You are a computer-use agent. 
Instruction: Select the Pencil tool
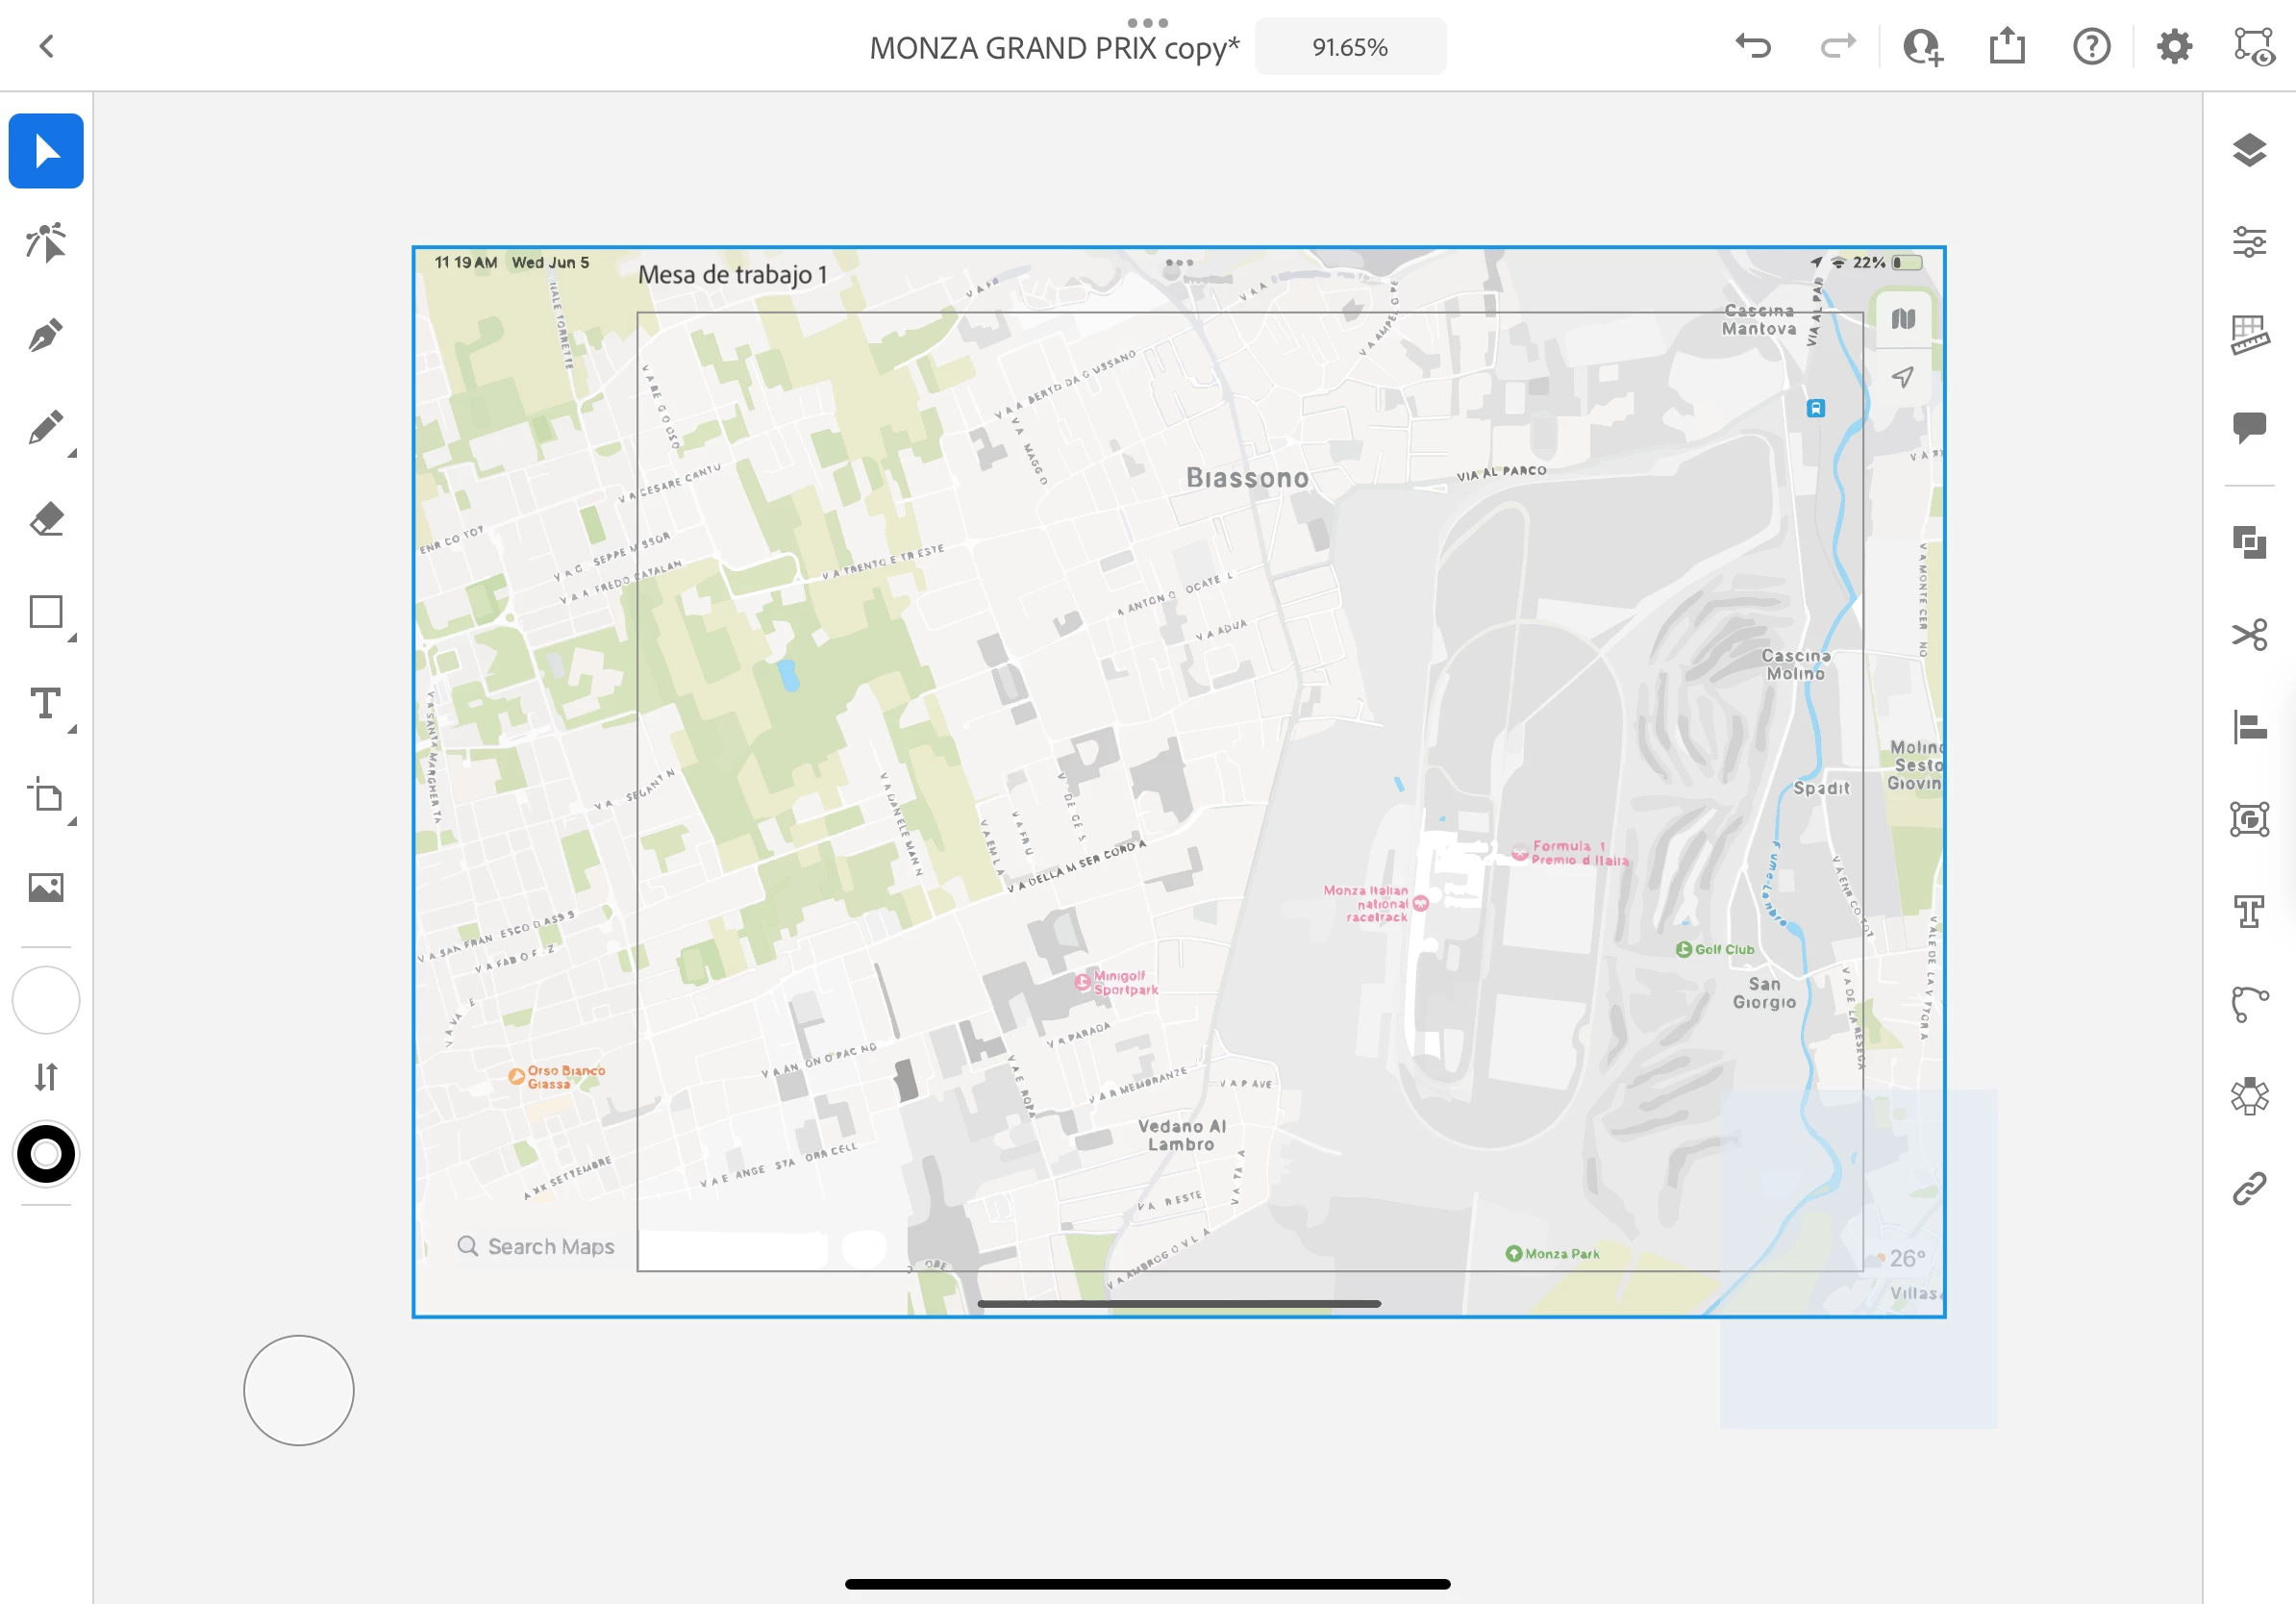click(46, 428)
